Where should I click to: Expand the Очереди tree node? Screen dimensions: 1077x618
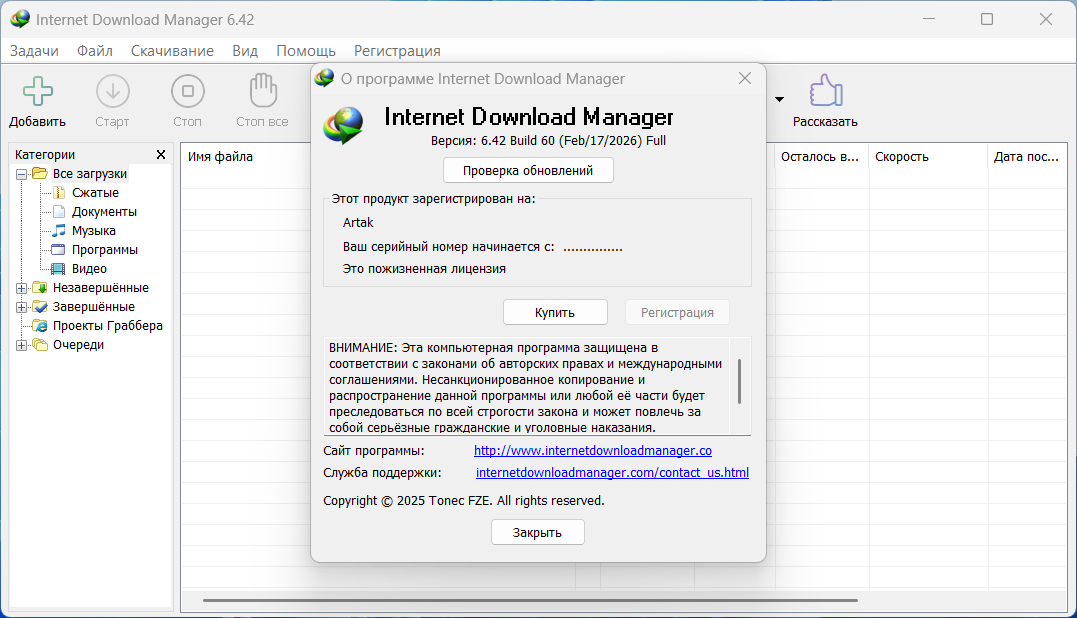[21, 345]
